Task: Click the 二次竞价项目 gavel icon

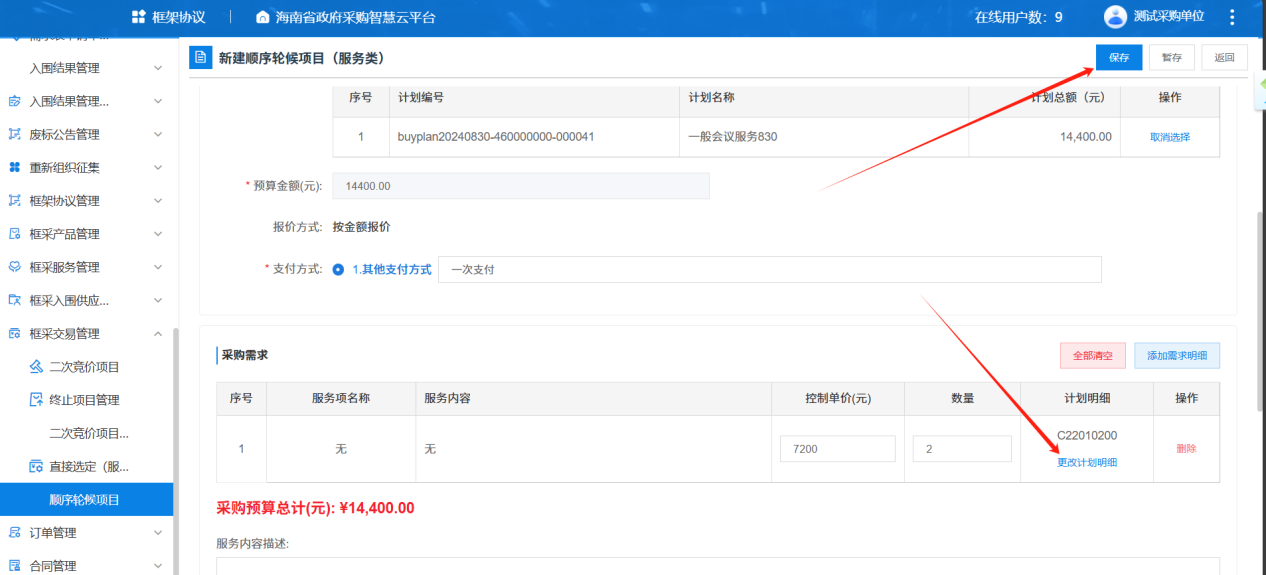Action: click(x=36, y=366)
